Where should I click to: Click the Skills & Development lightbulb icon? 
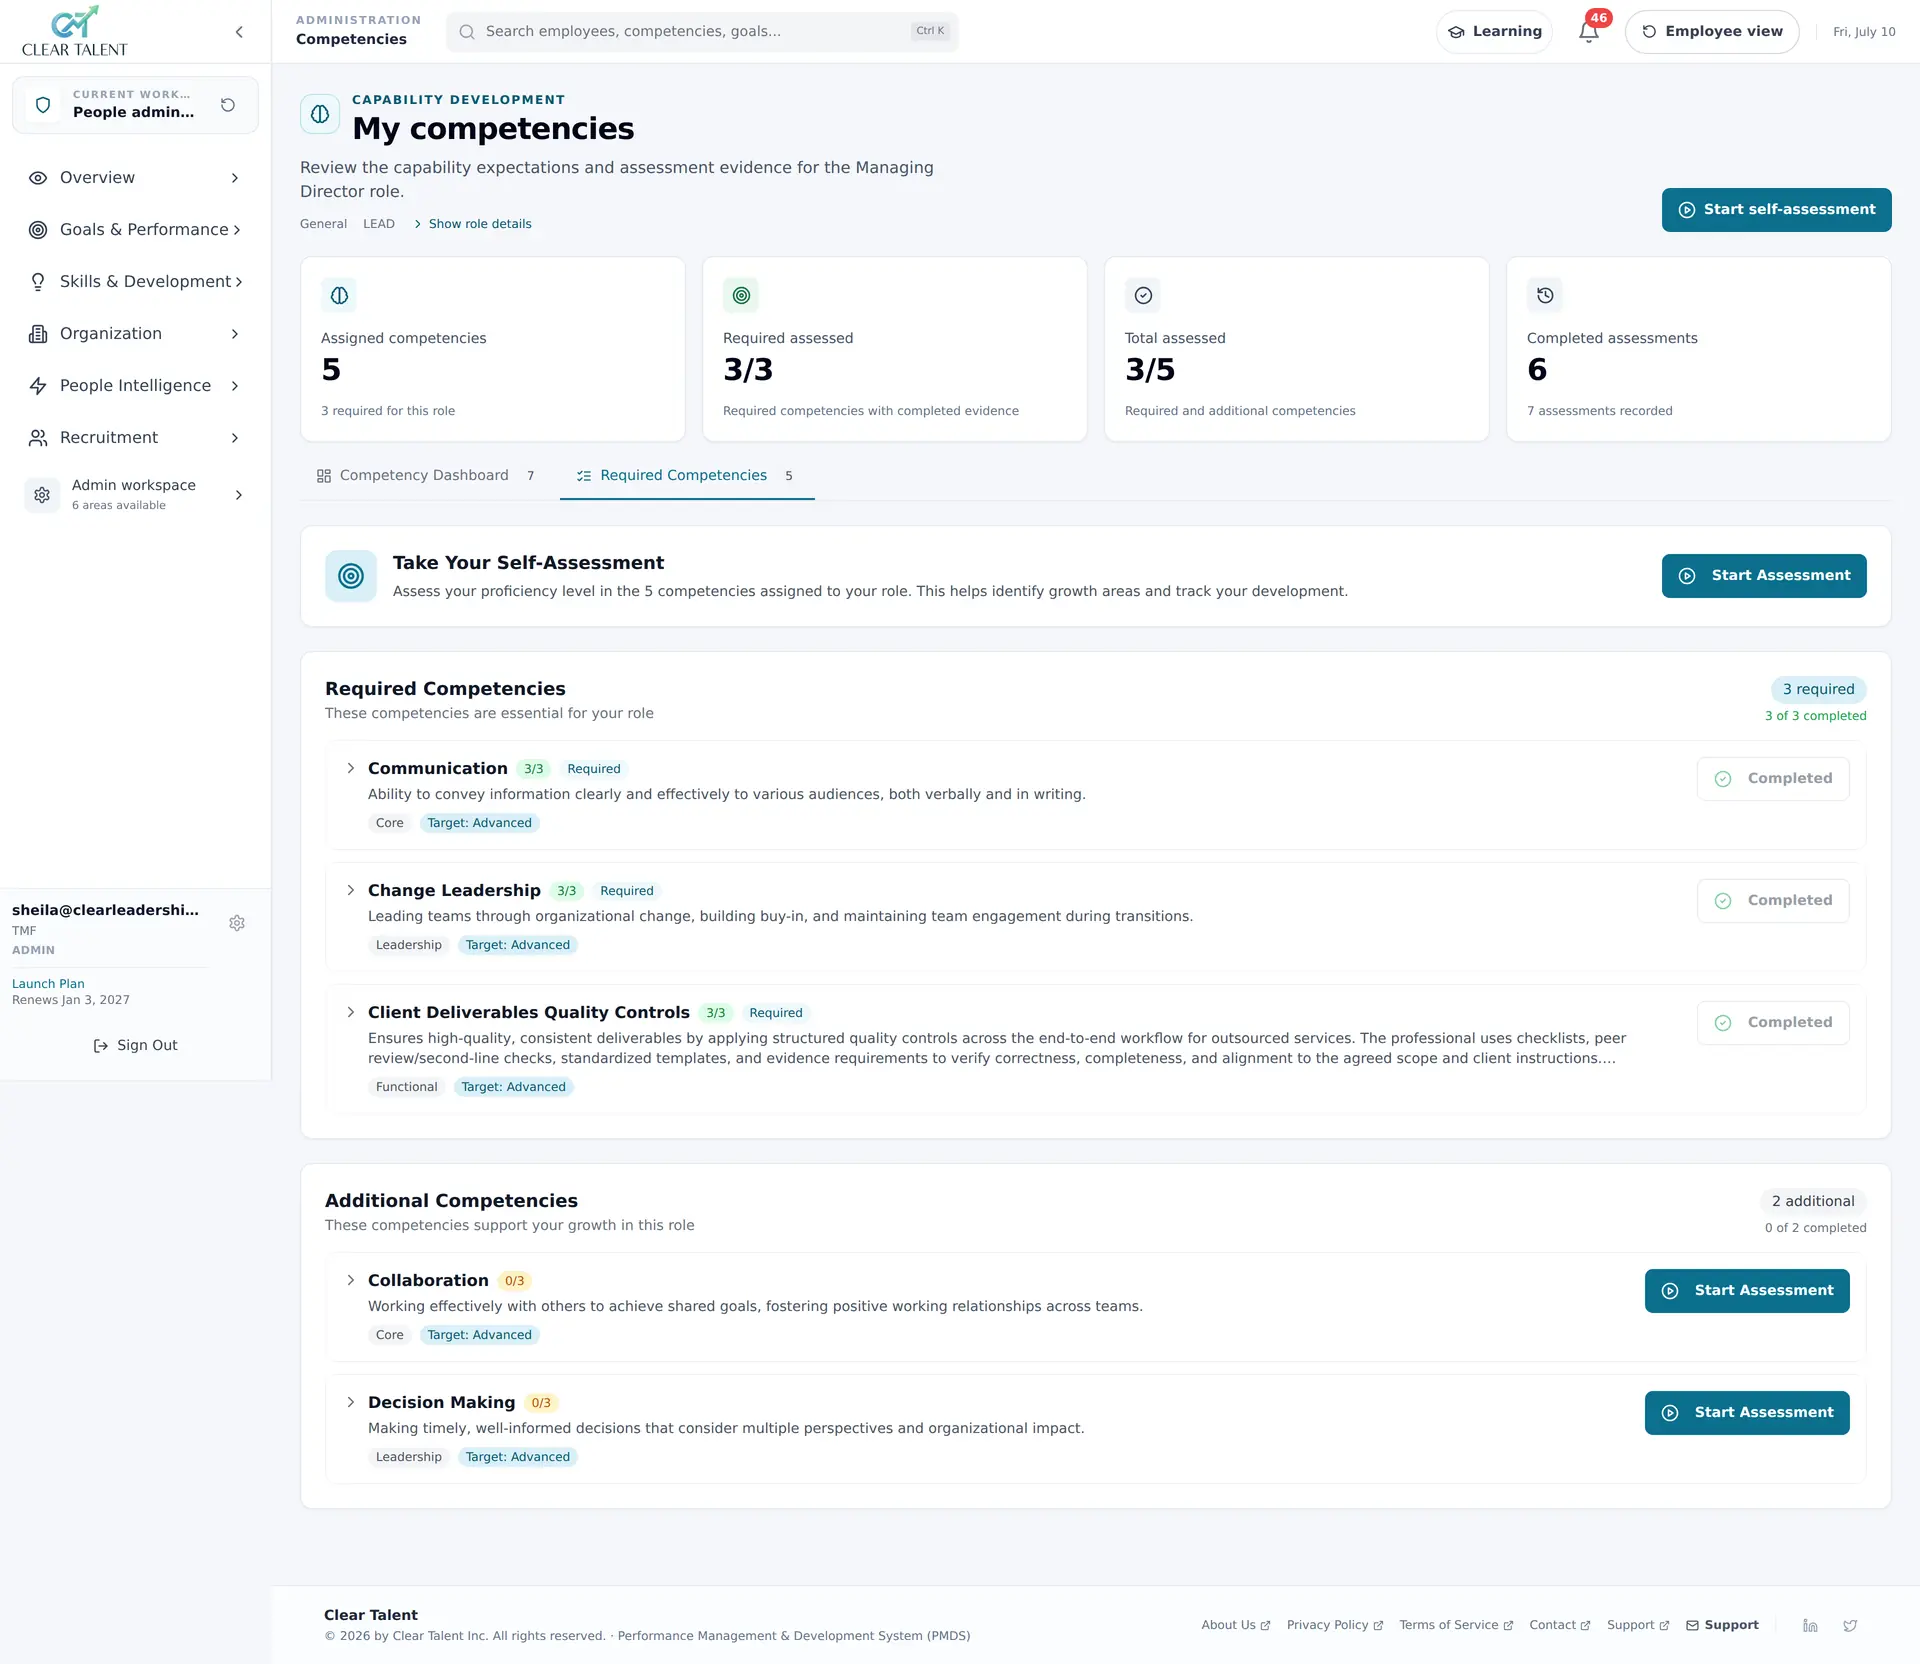[38, 282]
